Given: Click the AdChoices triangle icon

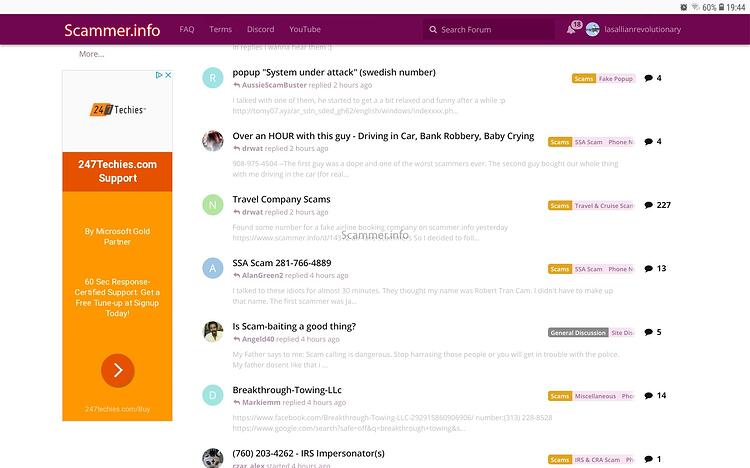Looking at the screenshot, I should [159, 75].
